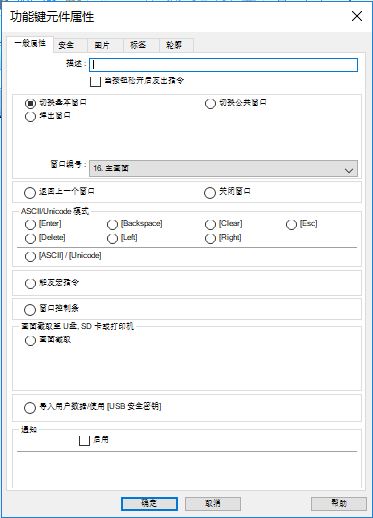Image resolution: width=373 pixels, height=518 pixels.
Task: Select the 切换公共窗口 radio option
Action: (x=210, y=104)
